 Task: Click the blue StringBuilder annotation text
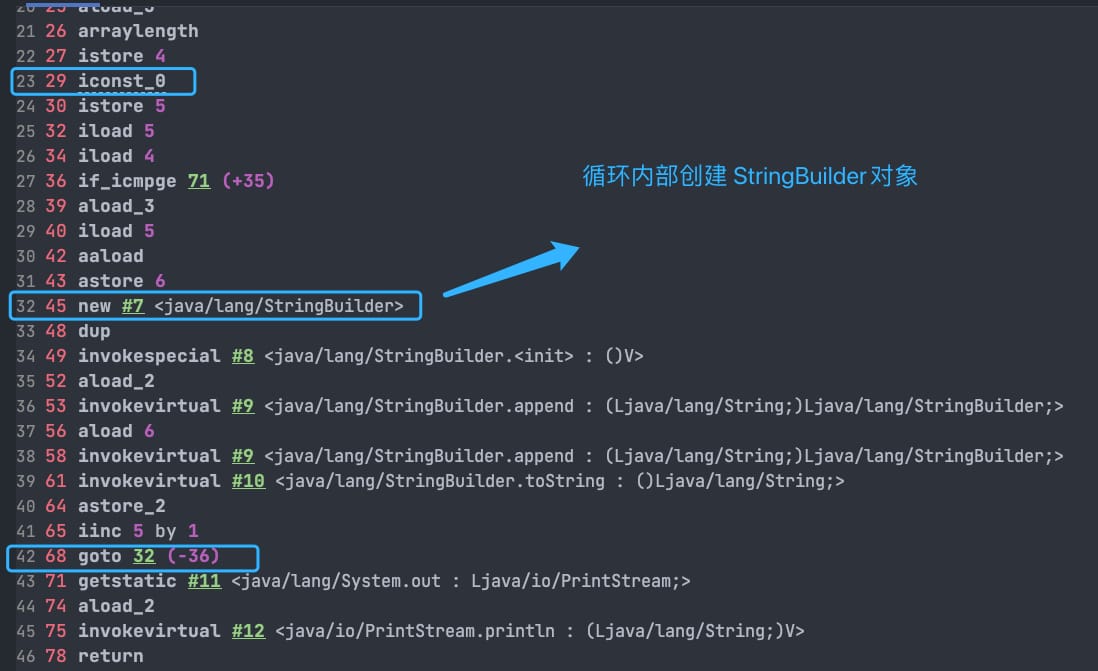coord(749,176)
